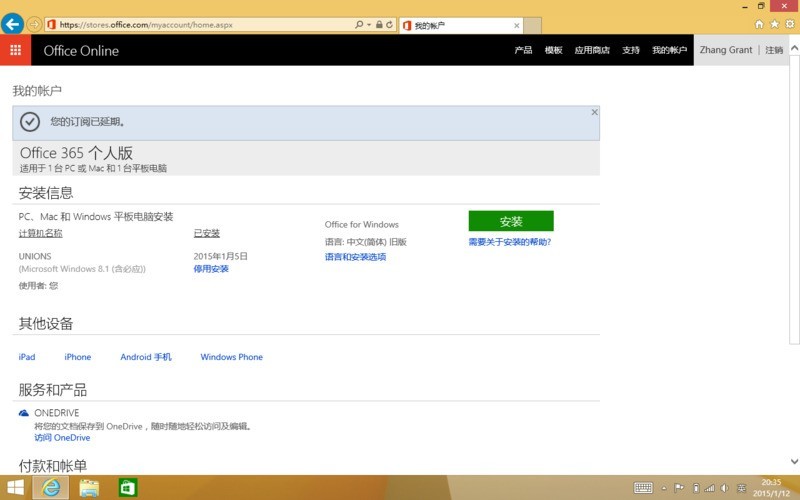Open the iPhone device link

pyautogui.click(x=78, y=357)
